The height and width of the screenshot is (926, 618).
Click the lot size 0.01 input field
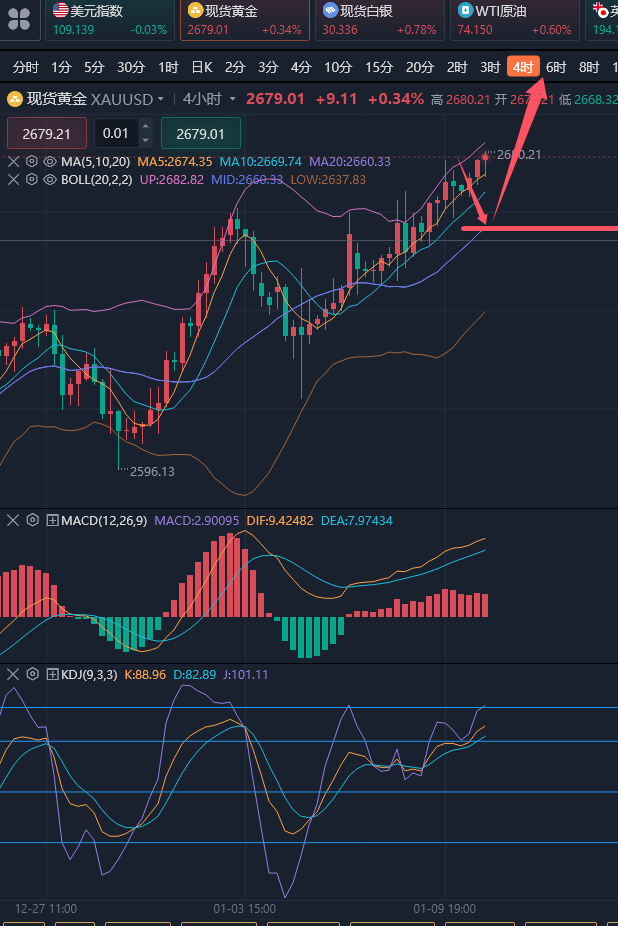tap(116, 133)
